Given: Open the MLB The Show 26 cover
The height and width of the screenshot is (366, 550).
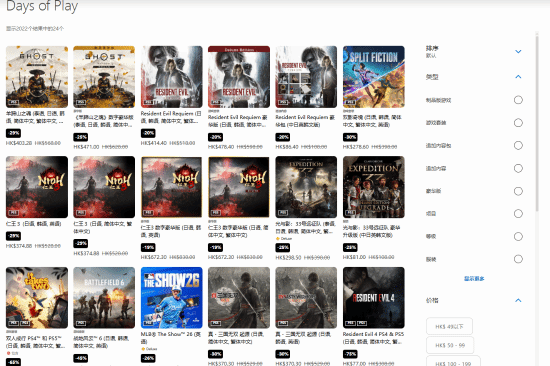Looking at the screenshot, I should tap(172, 298).
